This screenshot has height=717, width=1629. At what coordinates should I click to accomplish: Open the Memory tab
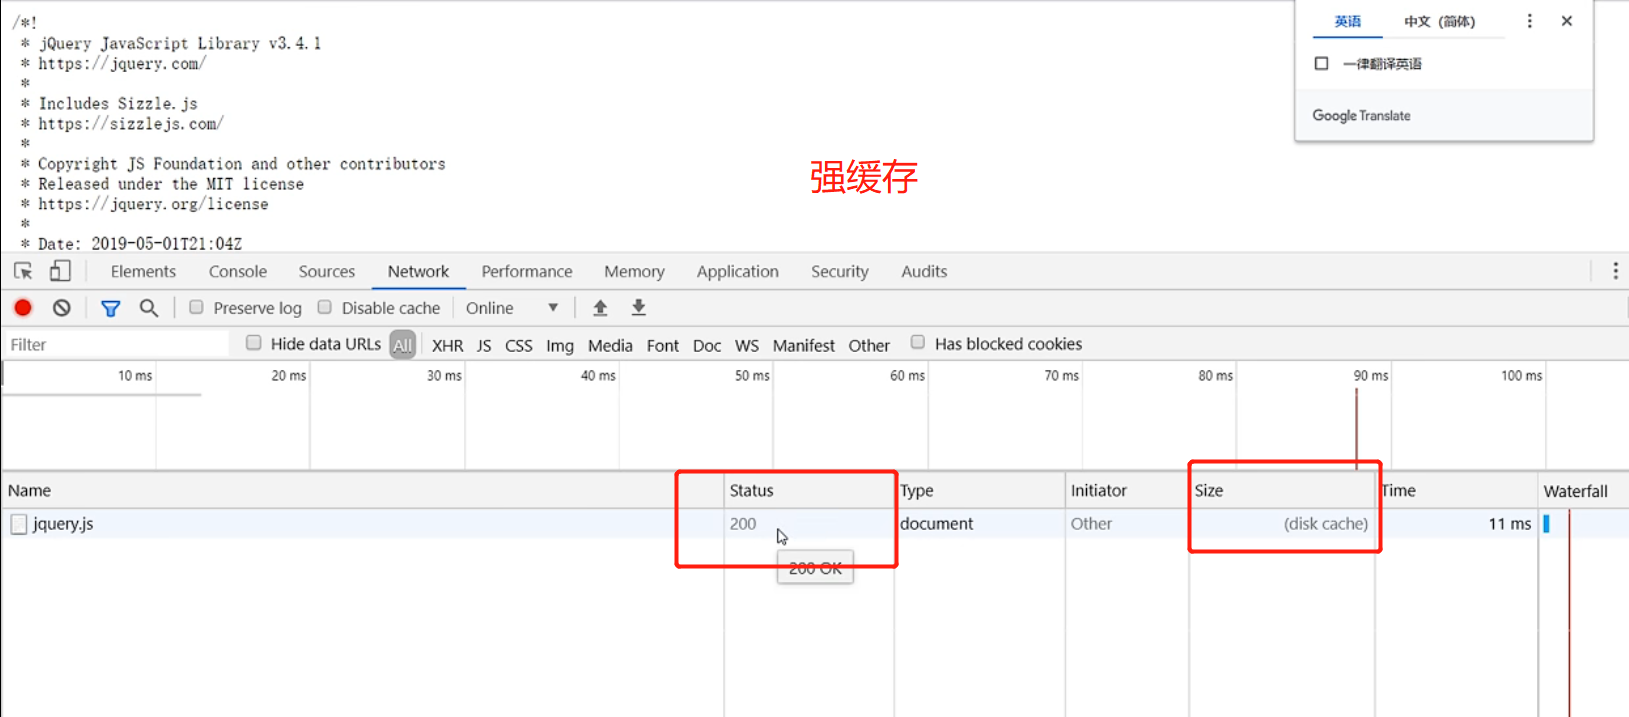point(634,271)
